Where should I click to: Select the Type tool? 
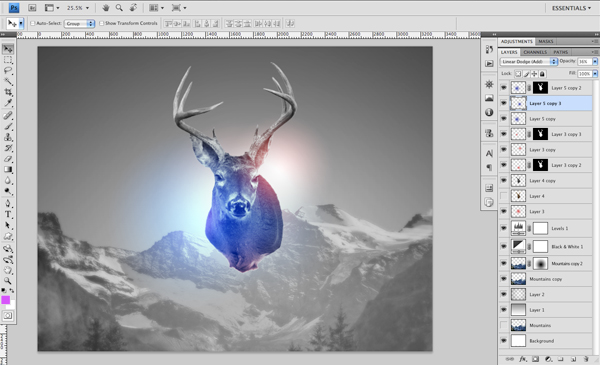tap(8, 214)
